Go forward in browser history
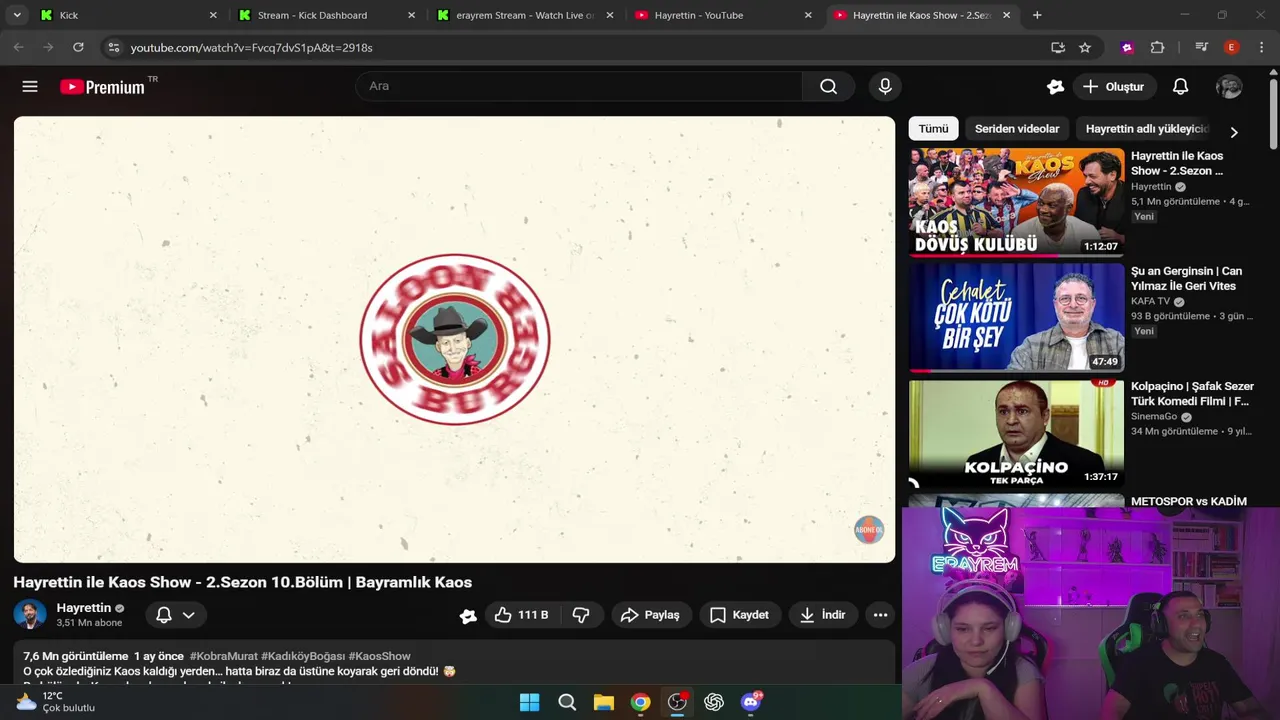The image size is (1280, 720). [48, 47]
